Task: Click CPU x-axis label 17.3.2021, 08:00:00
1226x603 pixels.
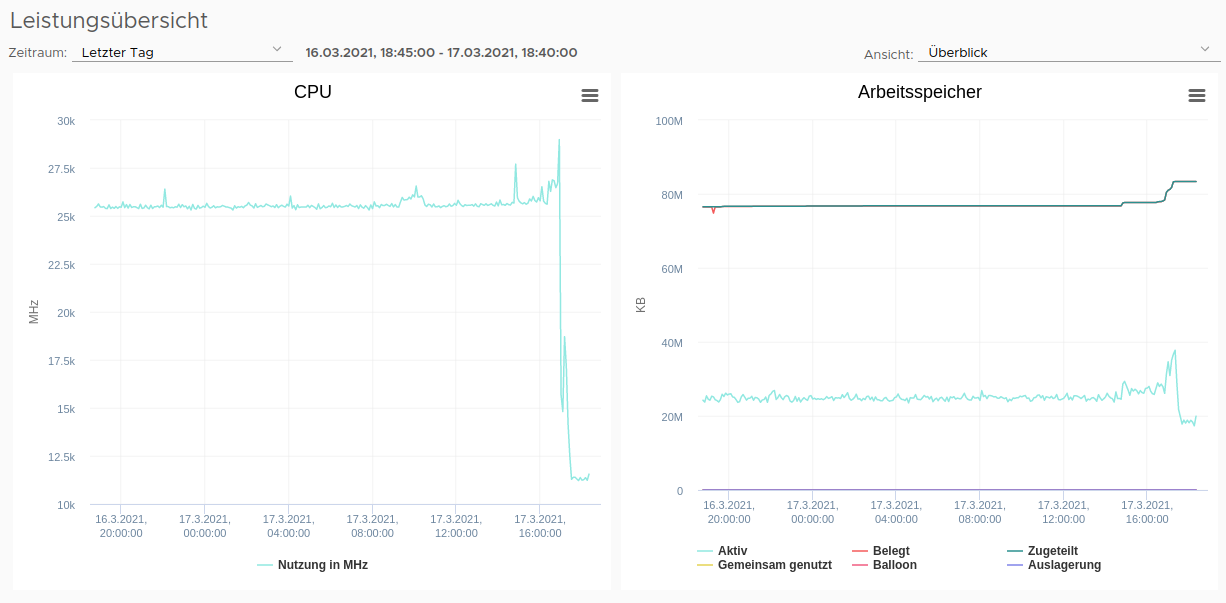Action: click(372, 526)
